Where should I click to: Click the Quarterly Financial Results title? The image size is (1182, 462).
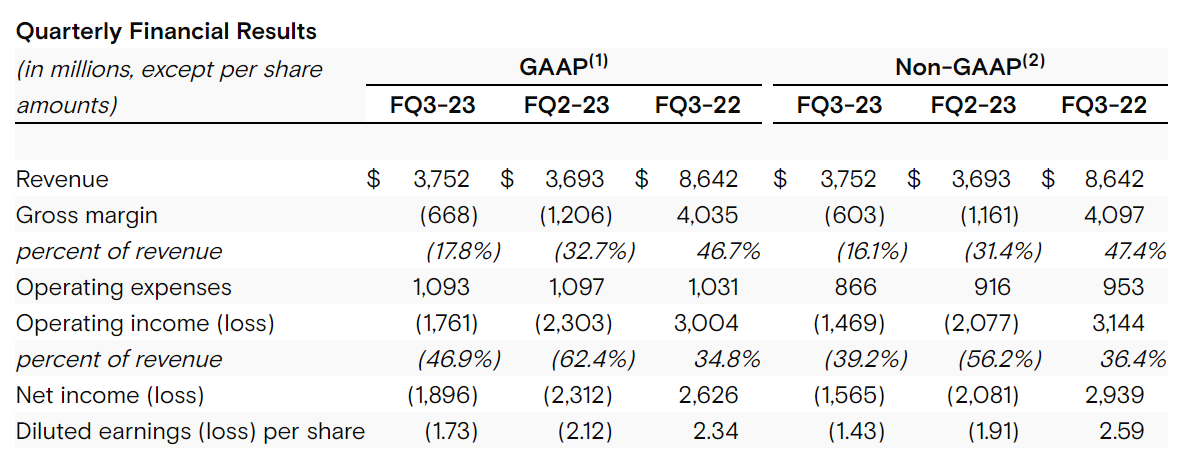[166, 32]
